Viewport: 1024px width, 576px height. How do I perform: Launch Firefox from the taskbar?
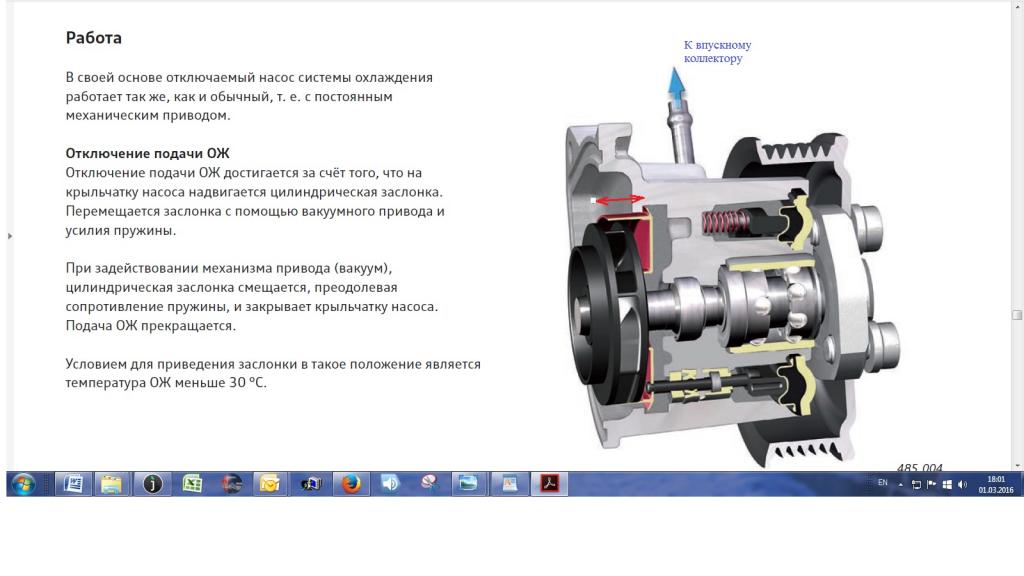tap(351, 484)
